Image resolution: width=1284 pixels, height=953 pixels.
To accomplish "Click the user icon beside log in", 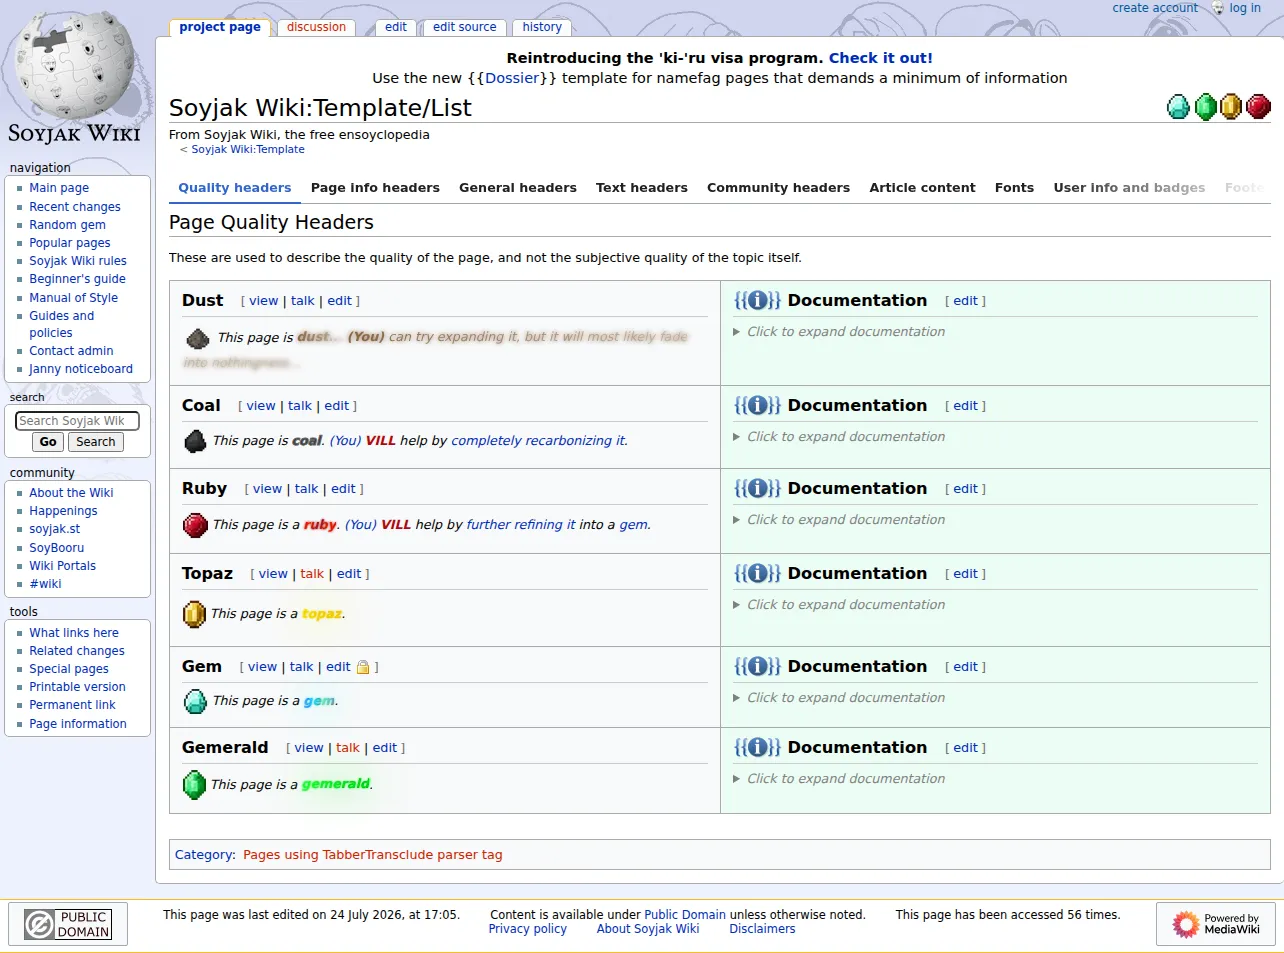I will pyautogui.click(x=1218, y=8).
